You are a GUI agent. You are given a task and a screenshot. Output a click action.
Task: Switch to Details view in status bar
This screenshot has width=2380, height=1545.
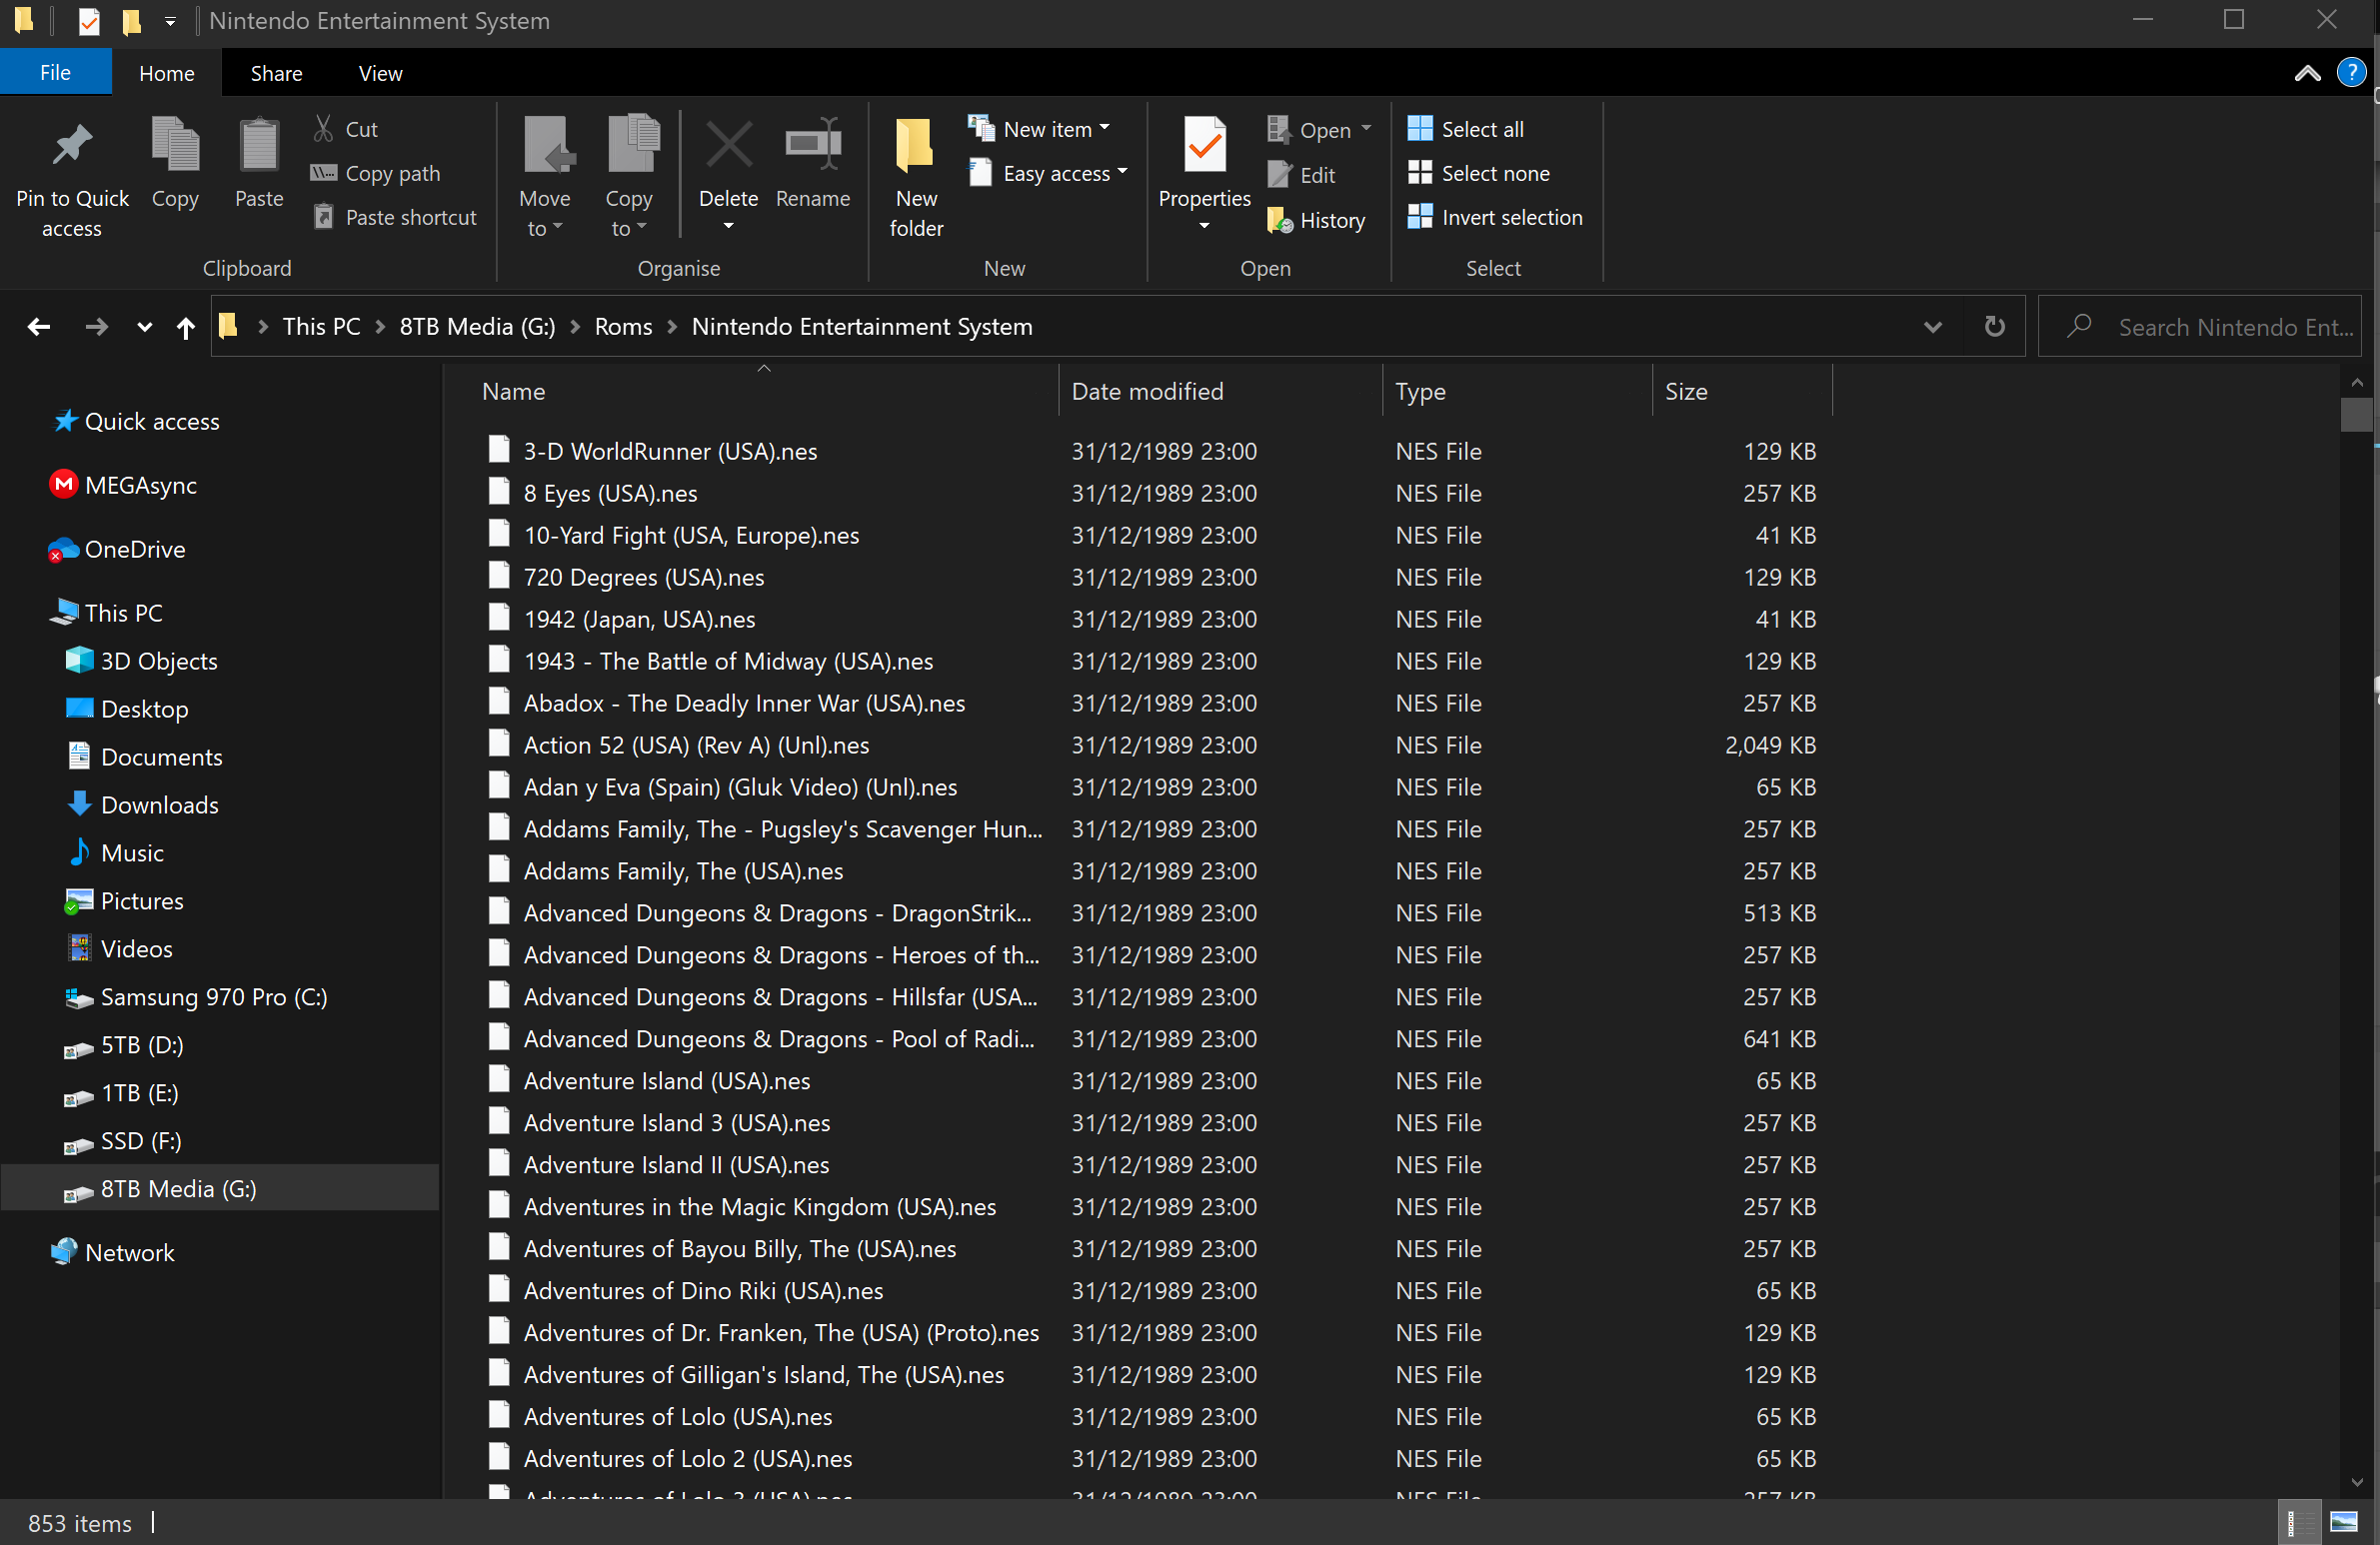(x=2298, y=1522)
